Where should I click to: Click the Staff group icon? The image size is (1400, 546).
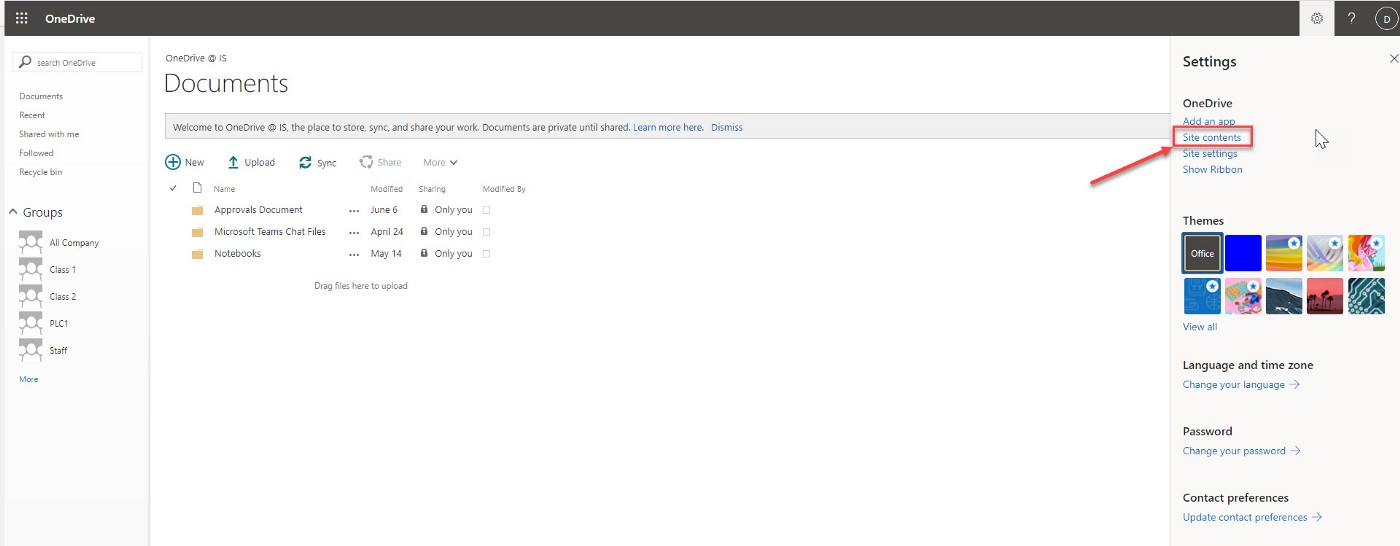point(31,350)
